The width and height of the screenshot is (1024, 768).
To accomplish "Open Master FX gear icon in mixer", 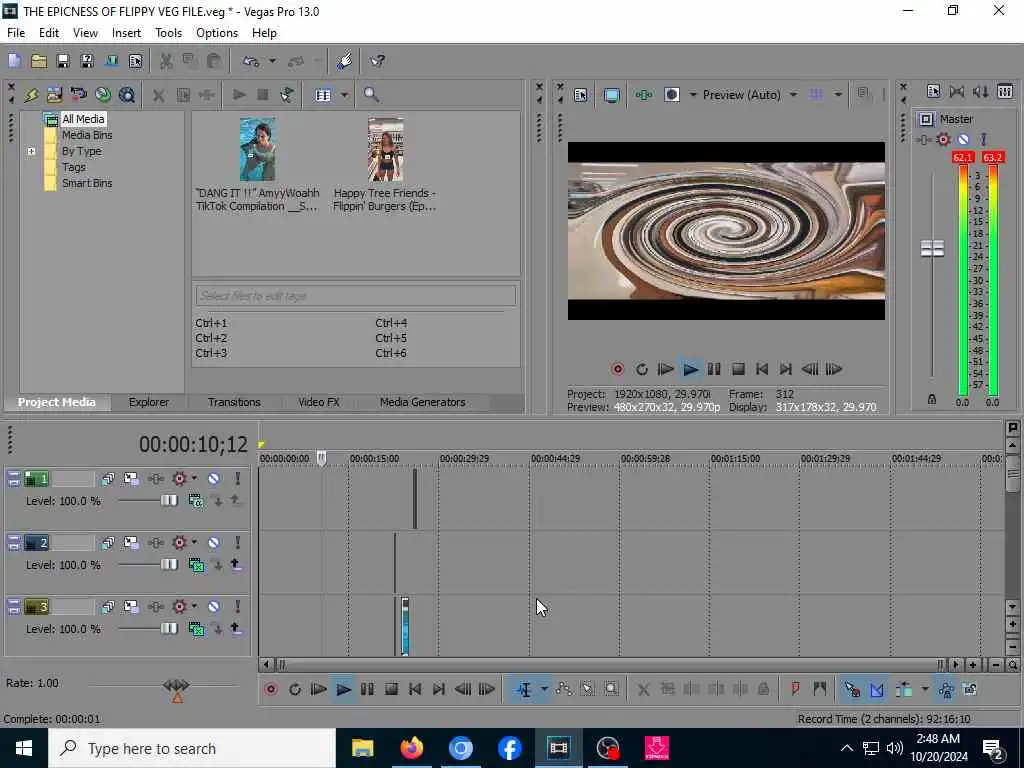I will (943, 139).
